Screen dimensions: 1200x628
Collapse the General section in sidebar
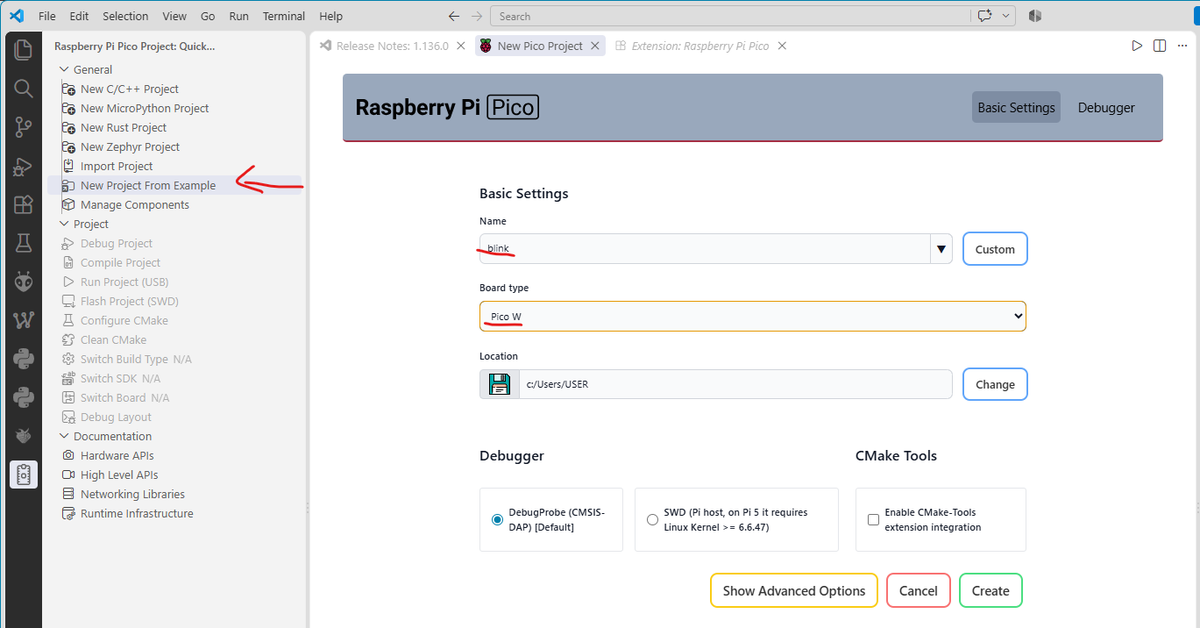click(x=65, y=70)
